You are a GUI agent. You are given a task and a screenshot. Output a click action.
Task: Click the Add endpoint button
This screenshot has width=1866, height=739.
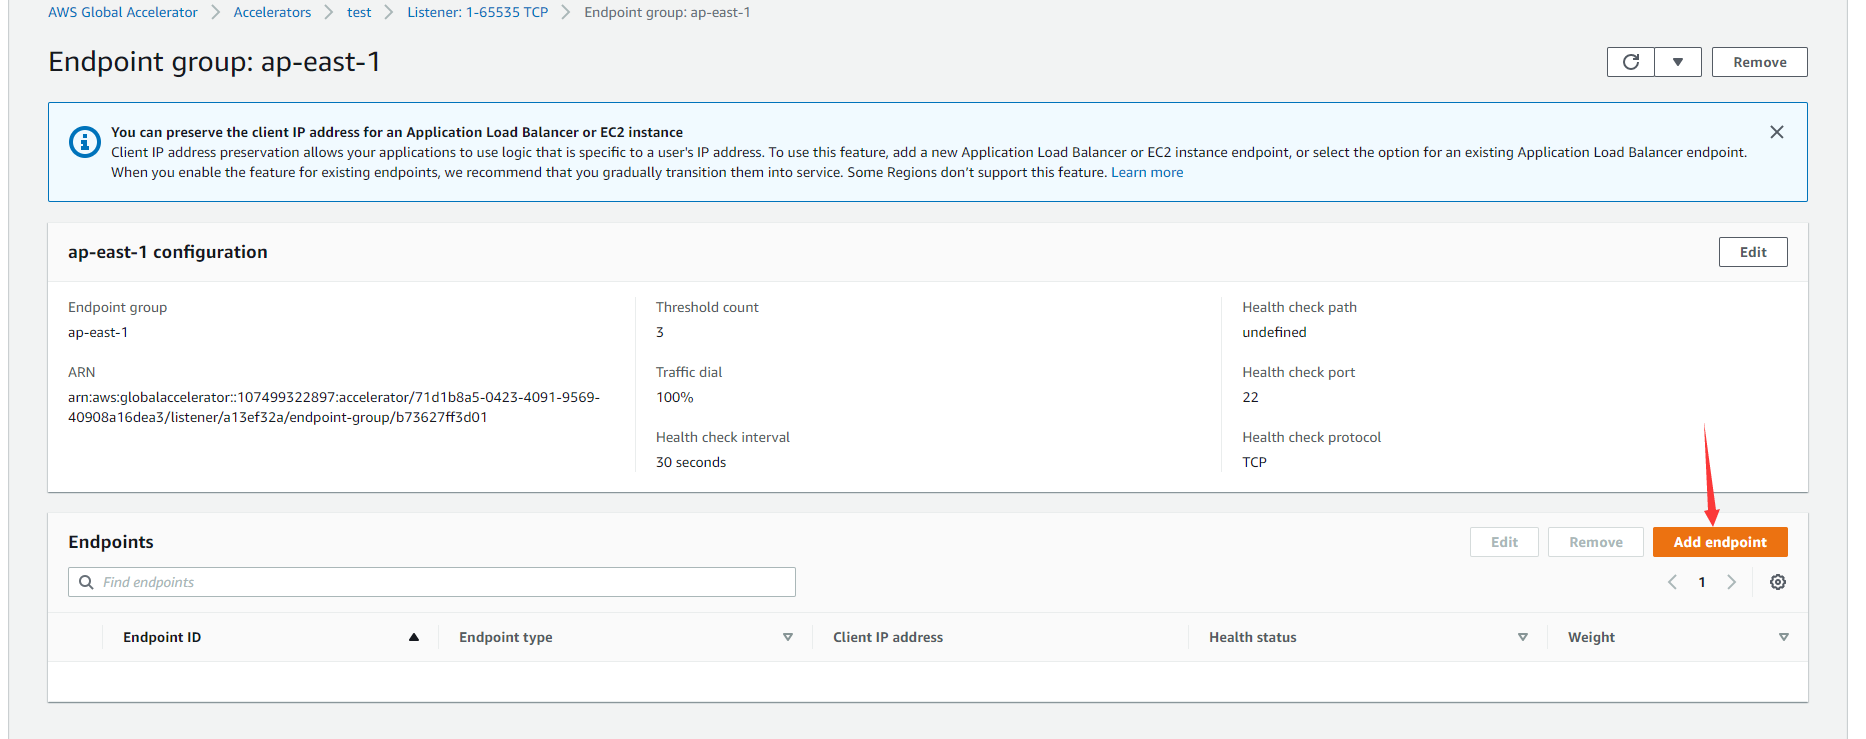pos(1720,542)
